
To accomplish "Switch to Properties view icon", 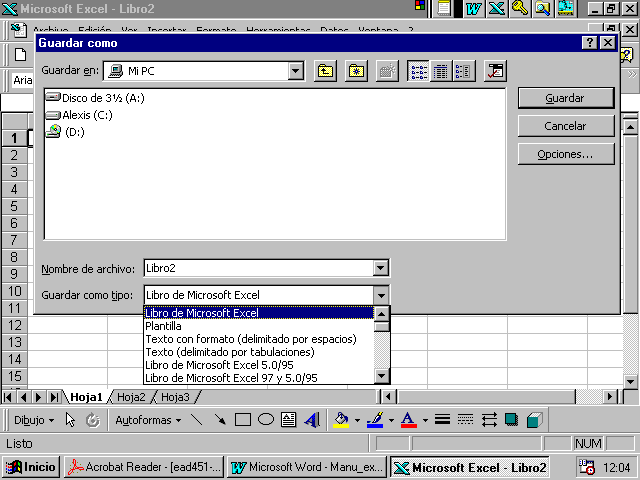I will click(x=464, y=71).
